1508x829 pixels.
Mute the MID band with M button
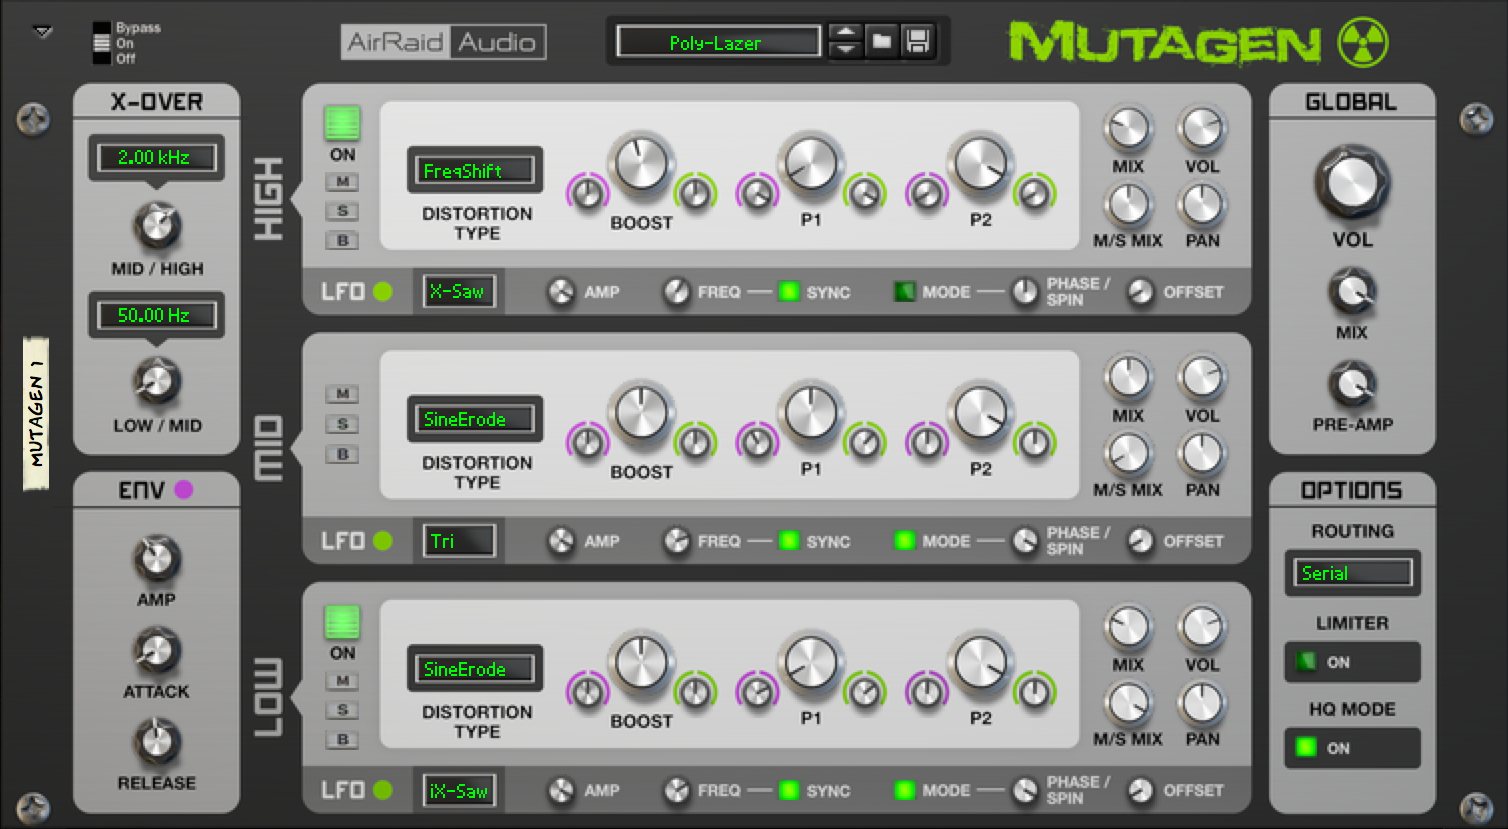pos(343,394)
